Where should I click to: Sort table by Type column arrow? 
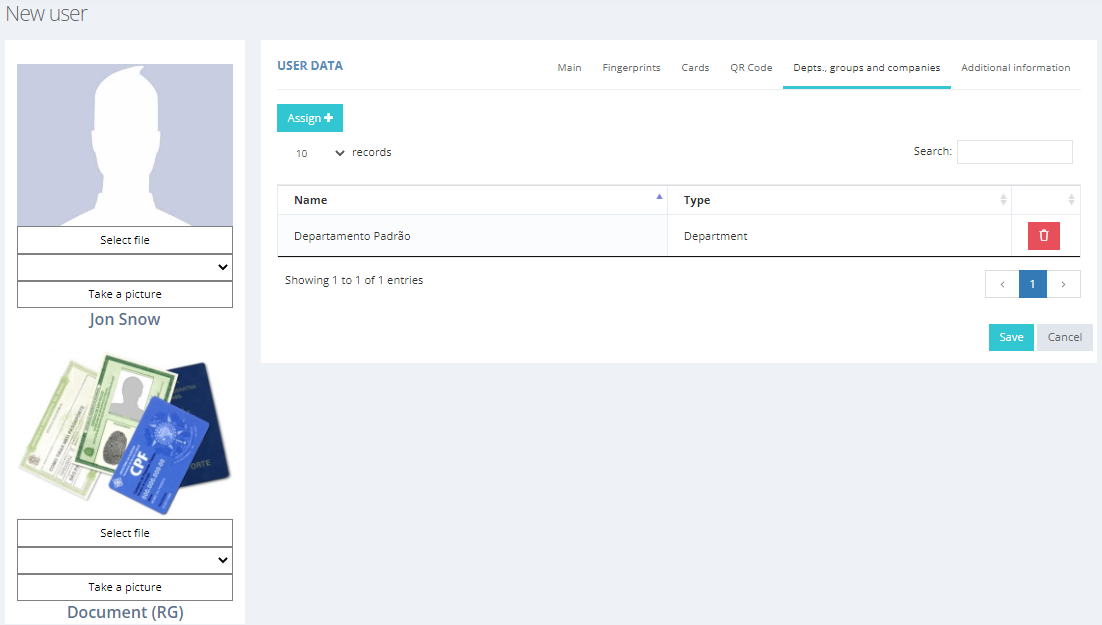point(1003,200)
